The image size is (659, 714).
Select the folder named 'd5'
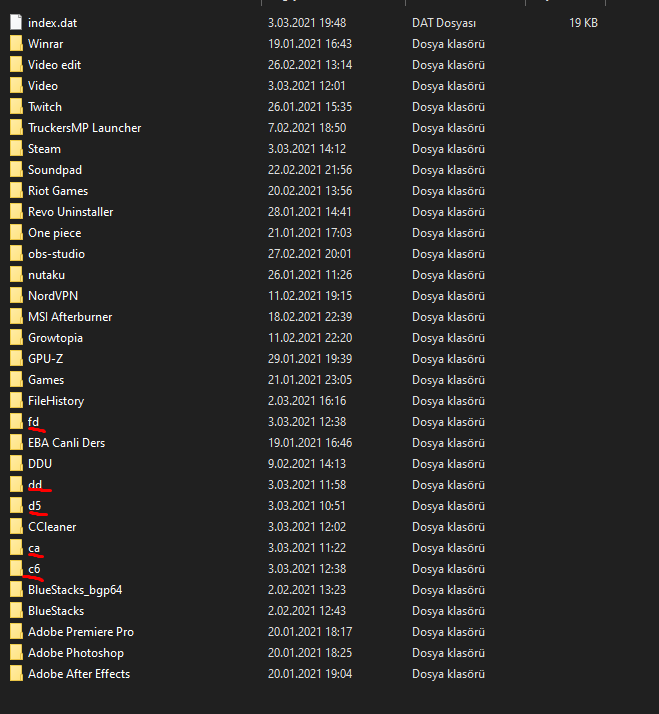click(35, 505)
